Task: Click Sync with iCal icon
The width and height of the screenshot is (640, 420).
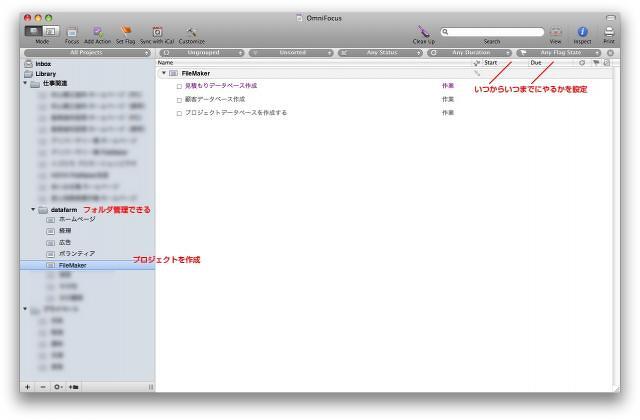Action: click(157, 32)
